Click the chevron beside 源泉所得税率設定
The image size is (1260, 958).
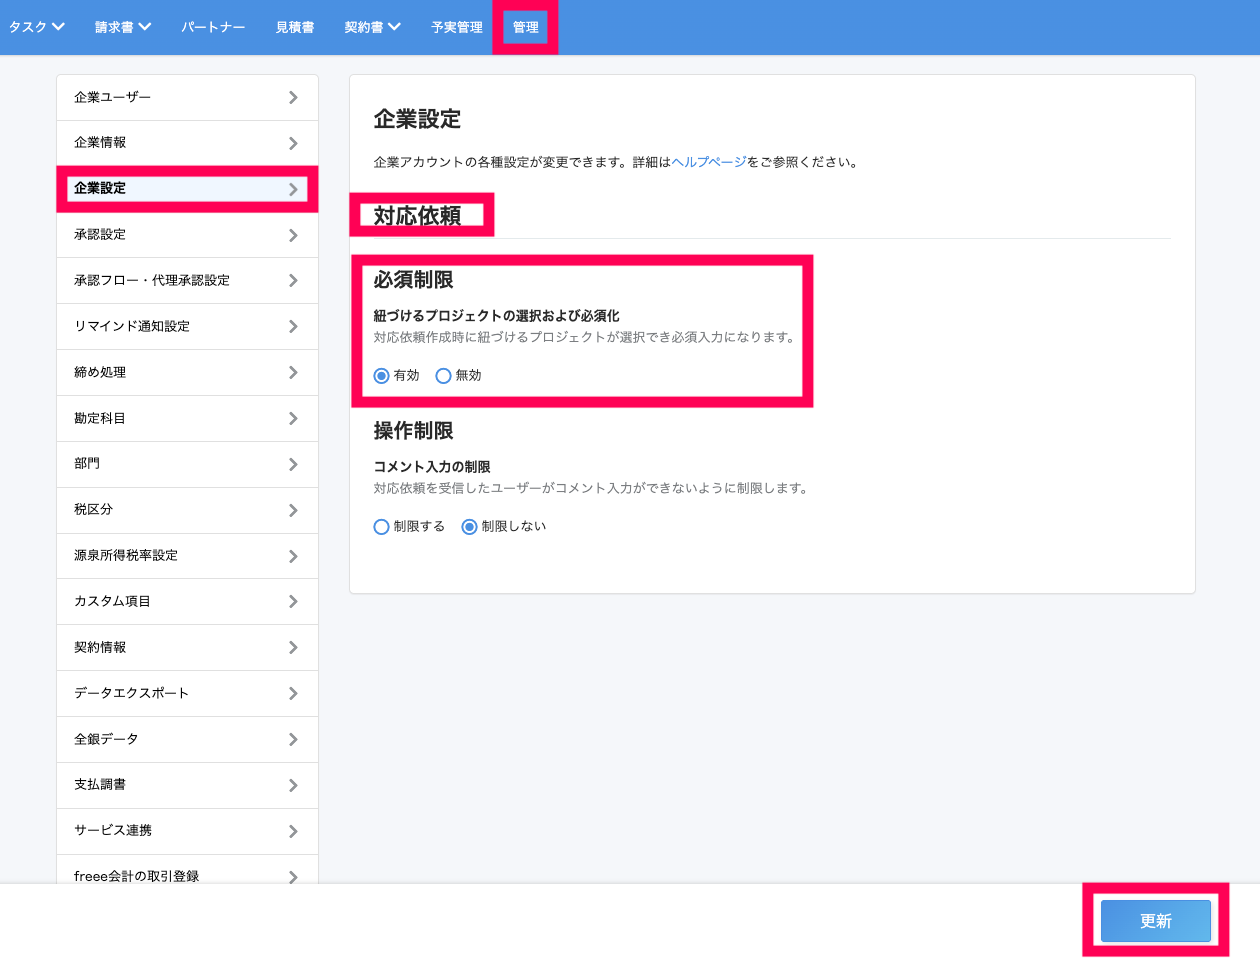click(293, 557)
